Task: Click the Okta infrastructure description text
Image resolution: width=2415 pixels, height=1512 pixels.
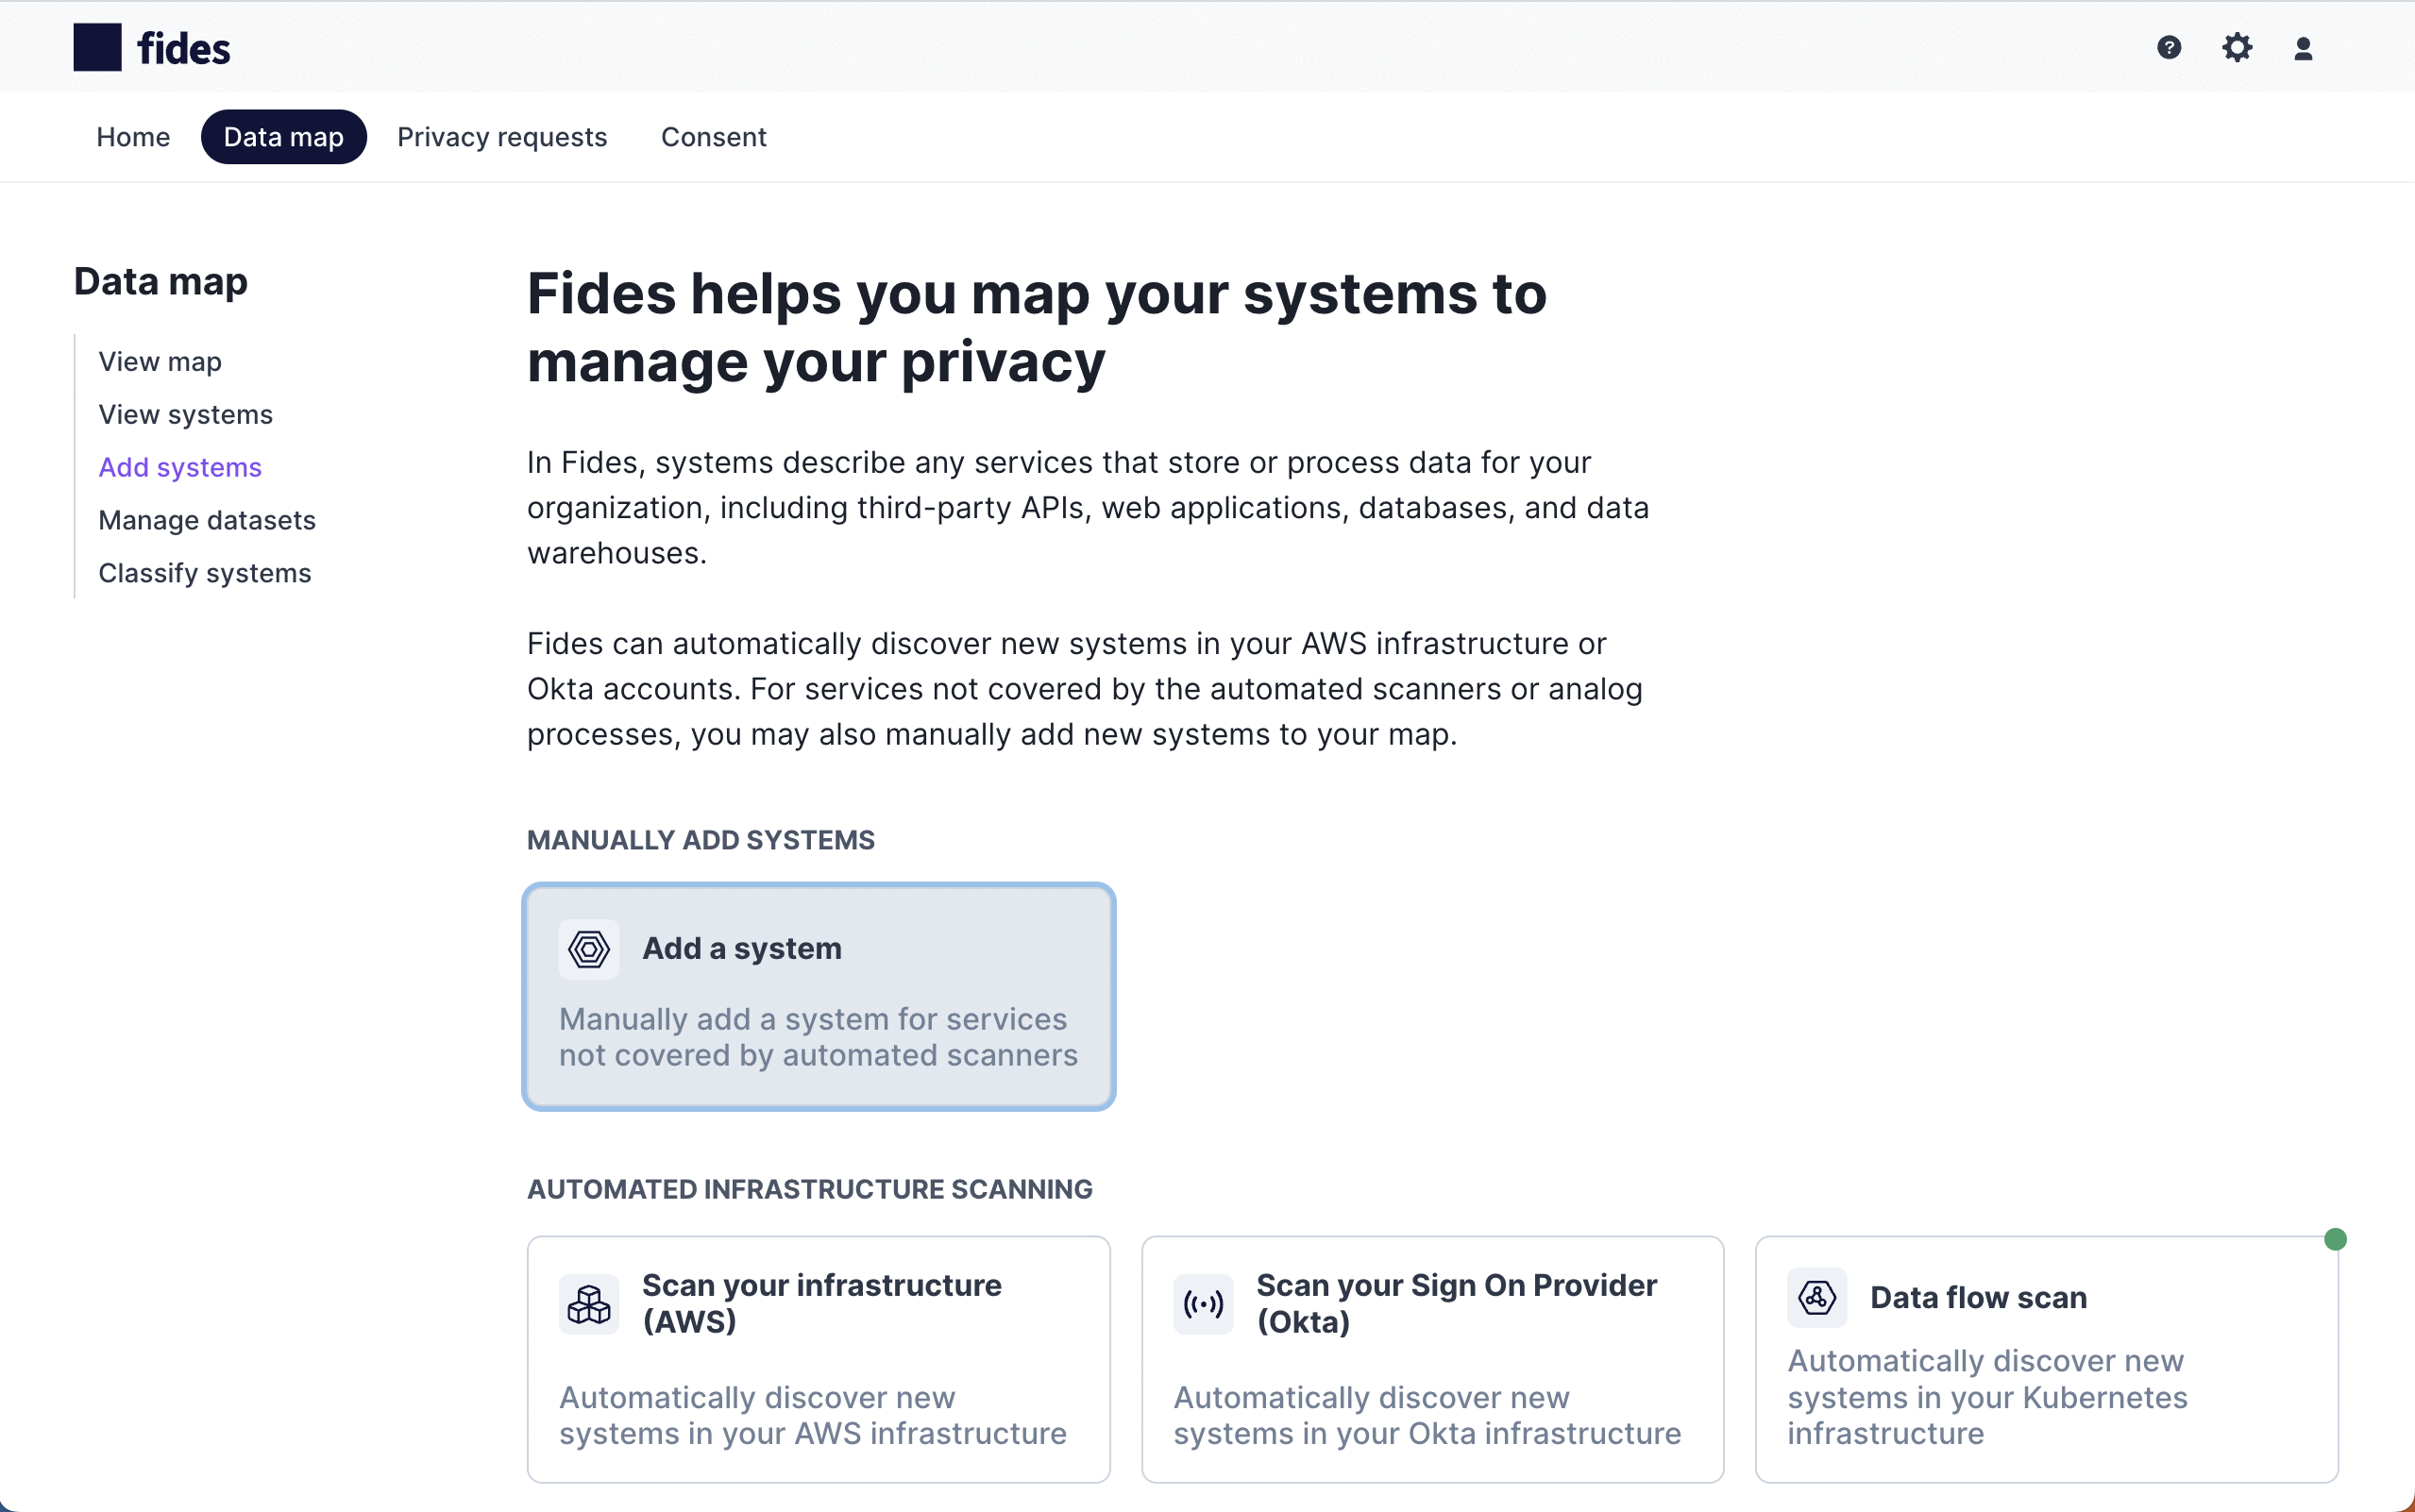Action: (x=1427, y=1415)
